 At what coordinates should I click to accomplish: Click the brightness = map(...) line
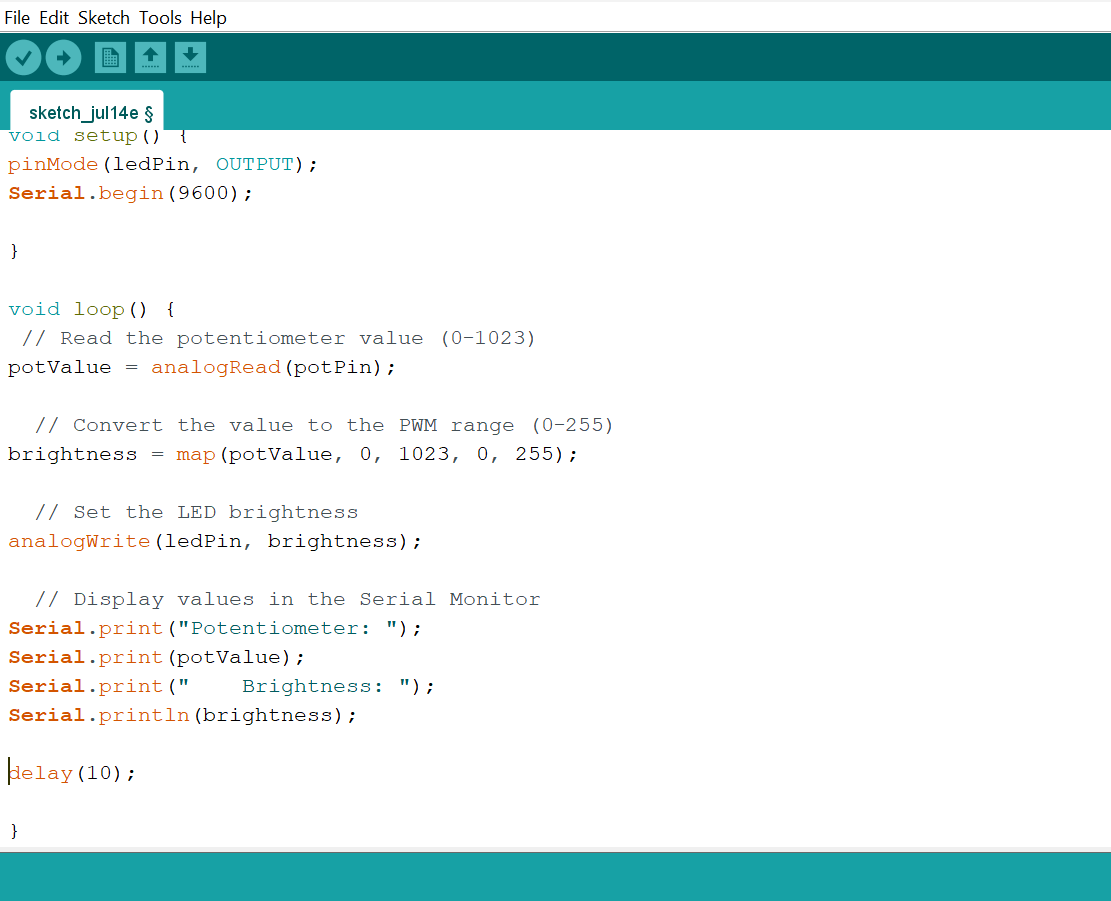point(293,455)
